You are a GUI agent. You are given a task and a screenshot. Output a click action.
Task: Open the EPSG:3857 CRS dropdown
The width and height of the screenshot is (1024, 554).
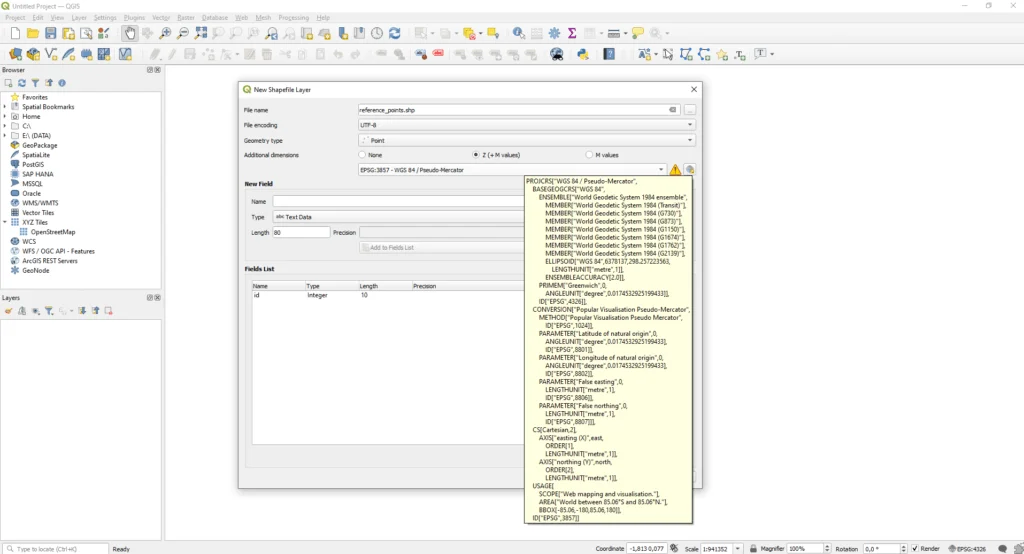(x=512, y=170)
